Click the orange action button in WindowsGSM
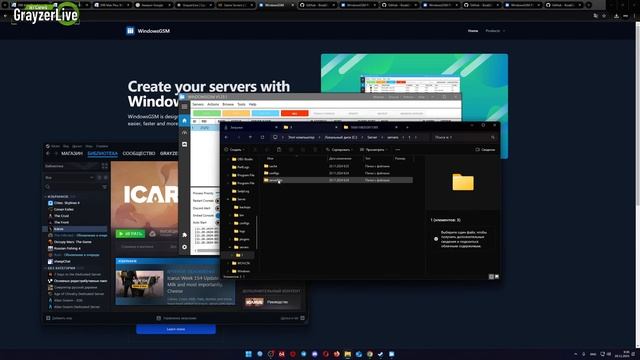The height and width of the screenshot is (360, 640). (x=236, y=113)
